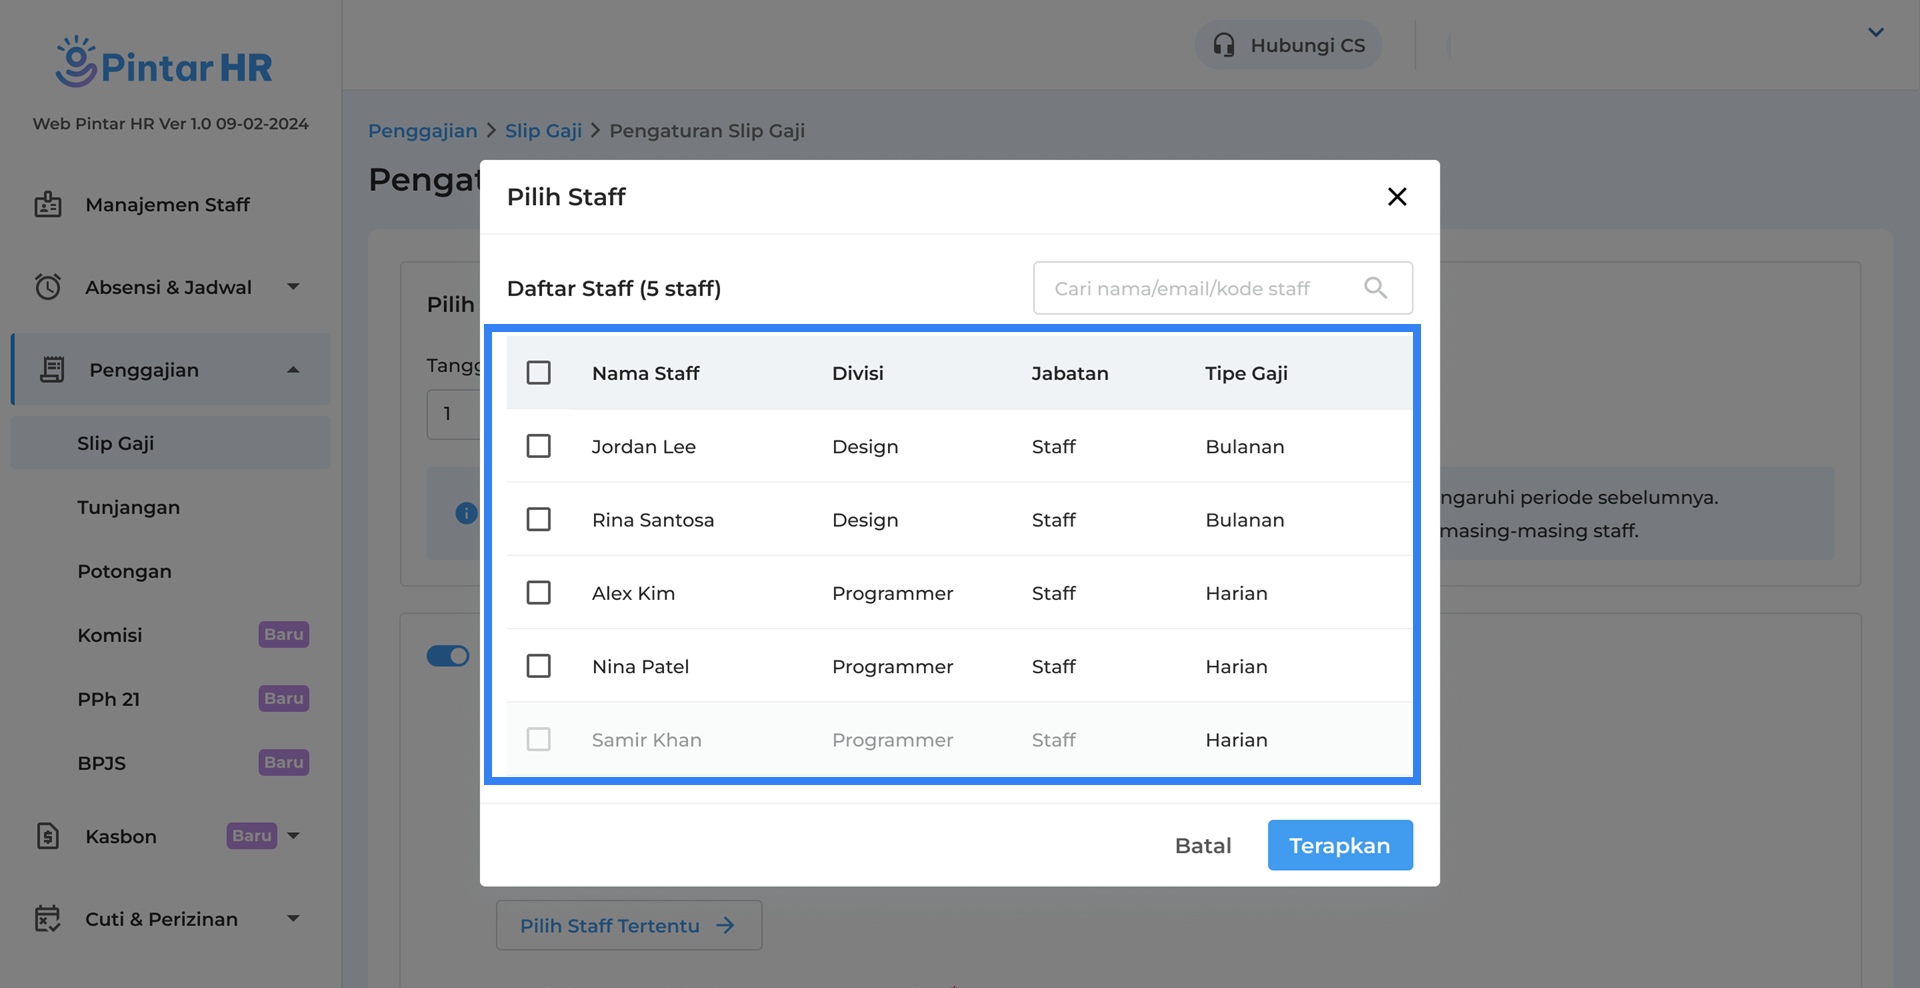Select the checkbox for Jordan Lee
Image resolution: width=1920 pixels, height=988 pixels.
point(539,446)
